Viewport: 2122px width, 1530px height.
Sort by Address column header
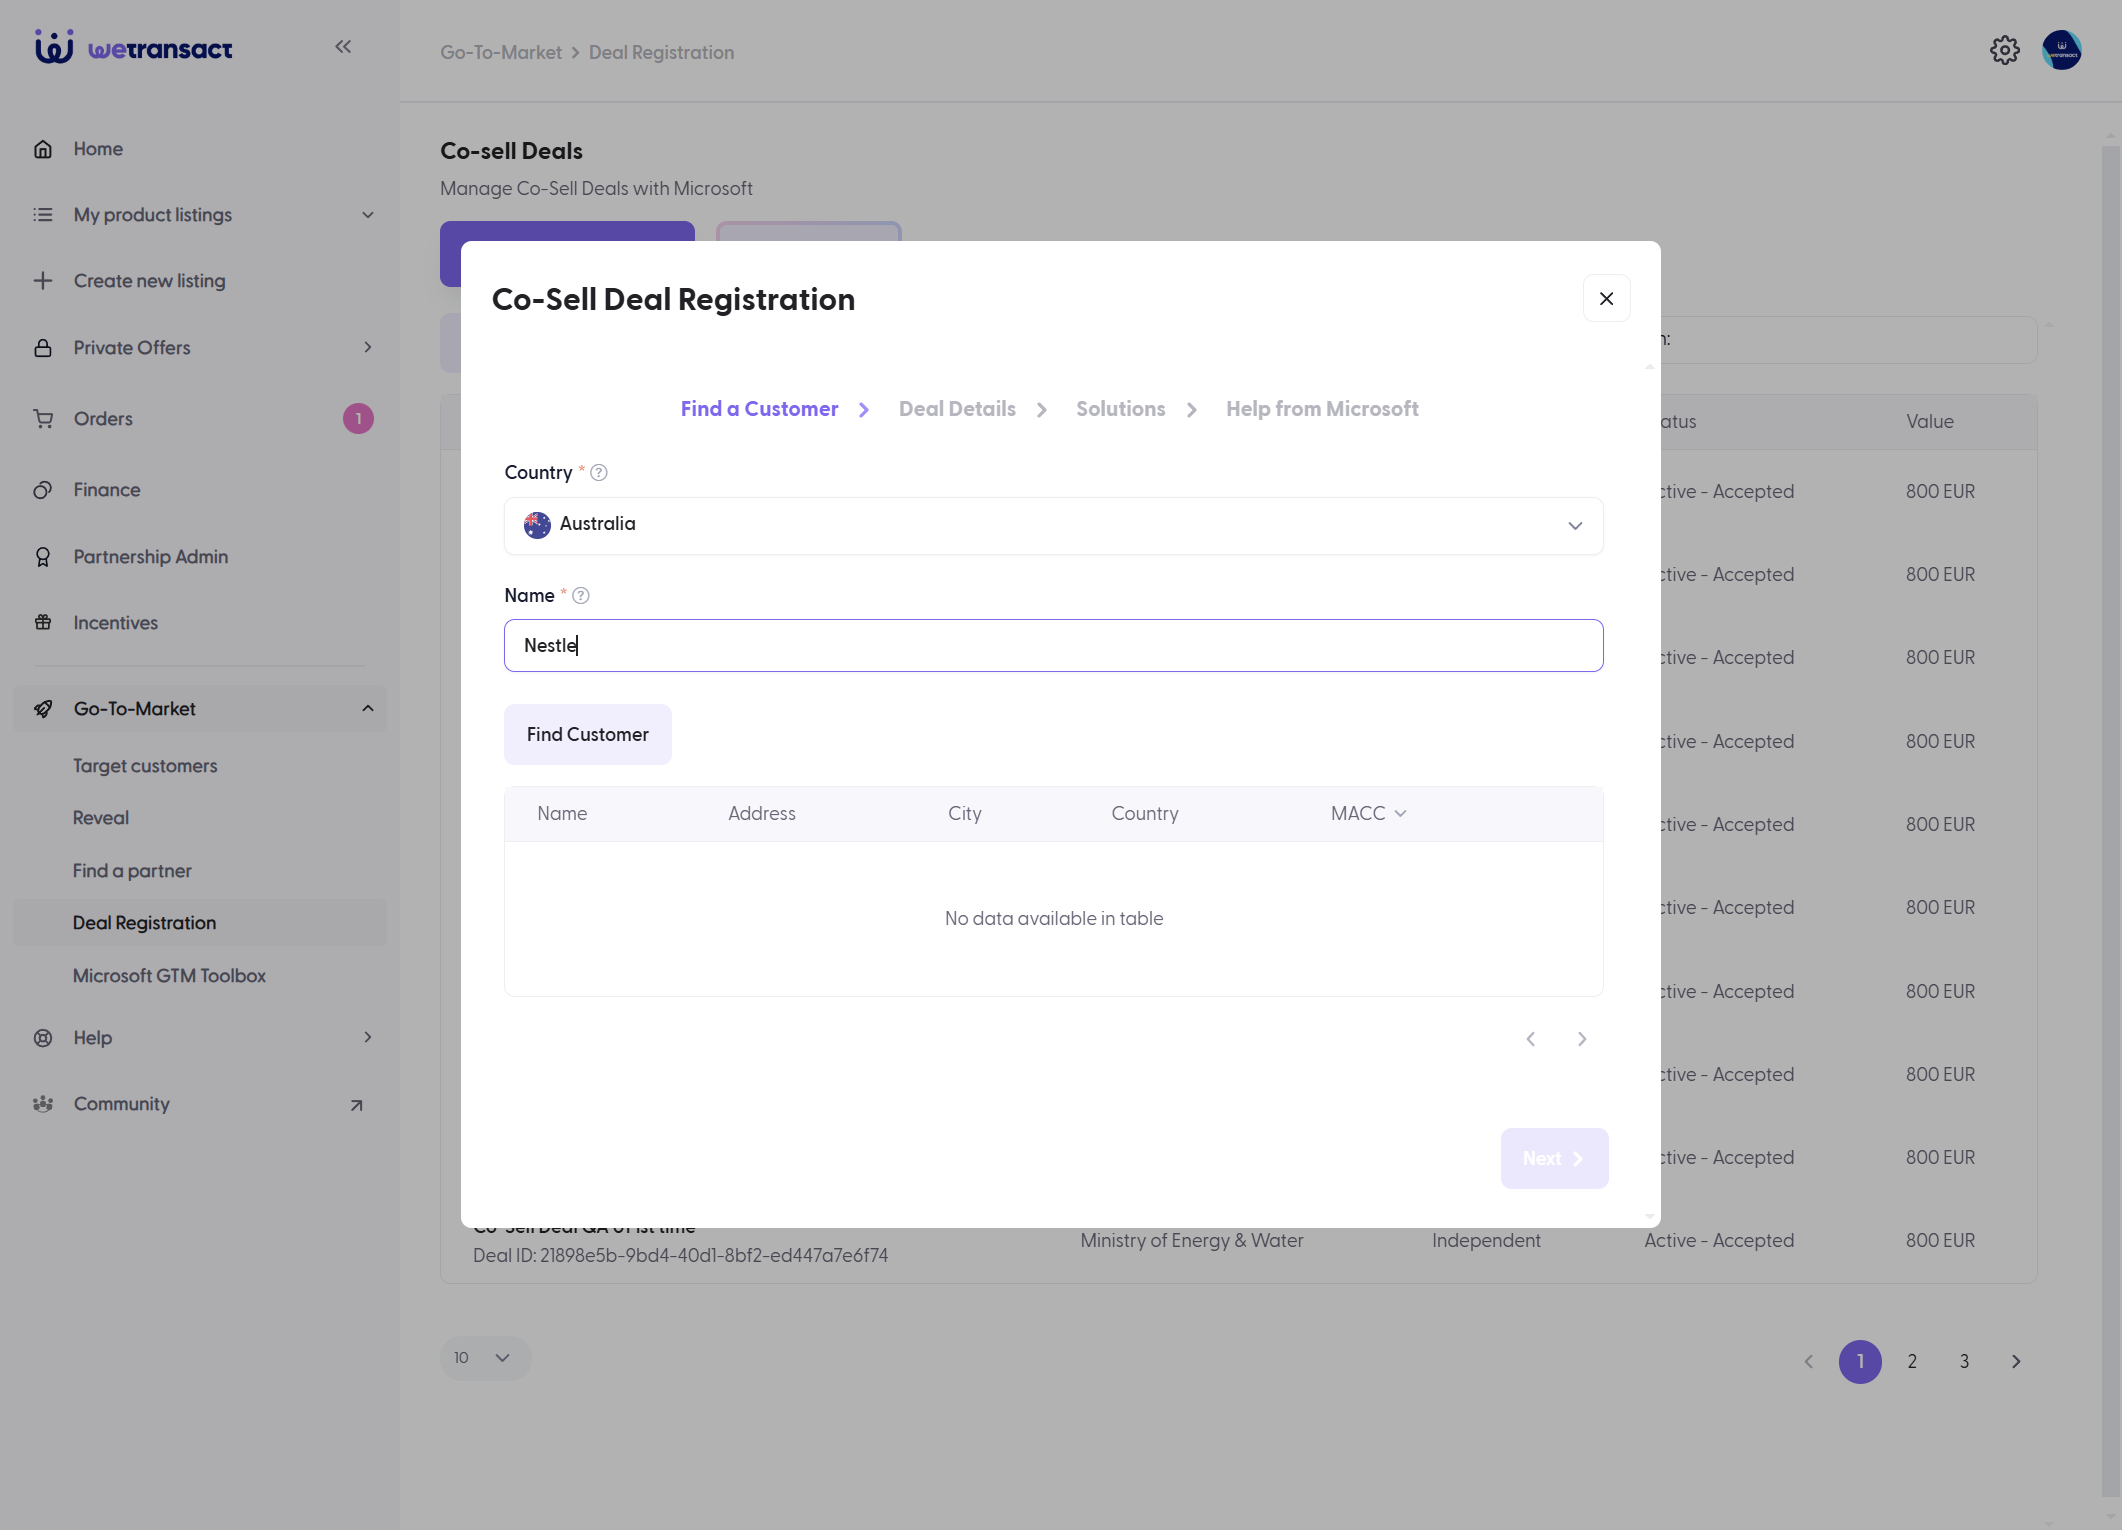pos(762,814)
